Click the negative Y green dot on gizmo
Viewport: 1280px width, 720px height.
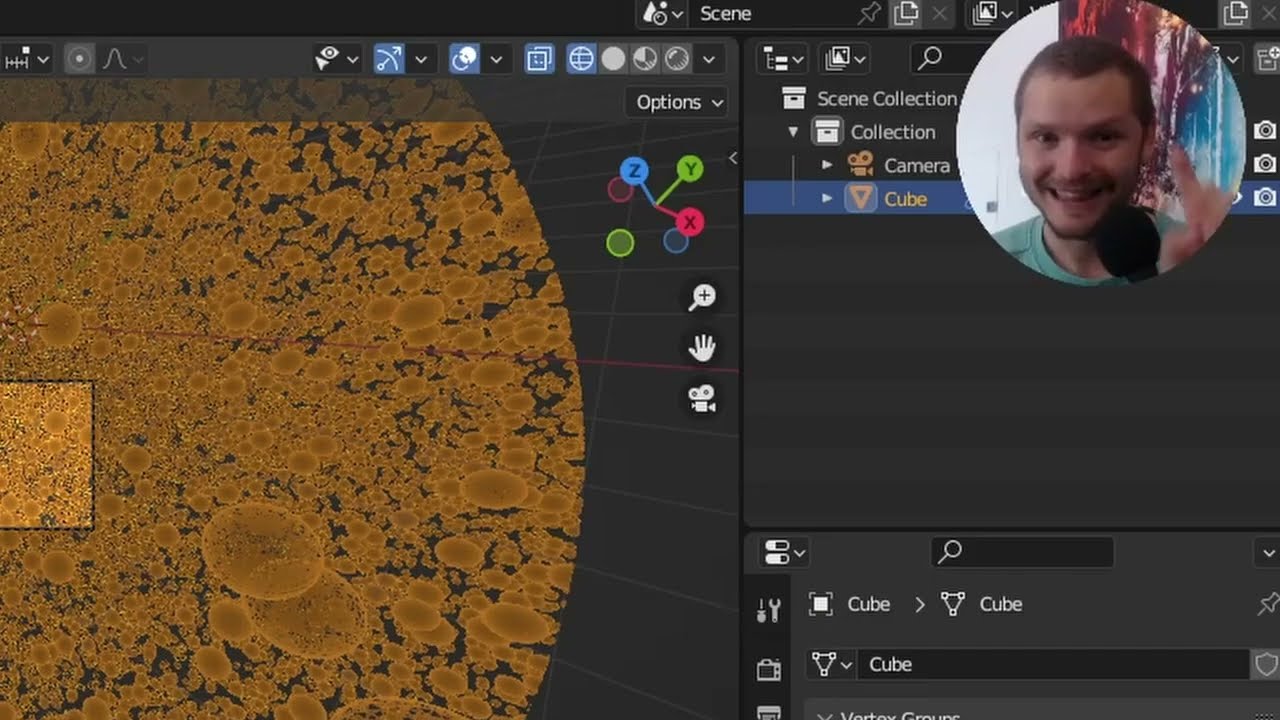click(x=620, y=242)
